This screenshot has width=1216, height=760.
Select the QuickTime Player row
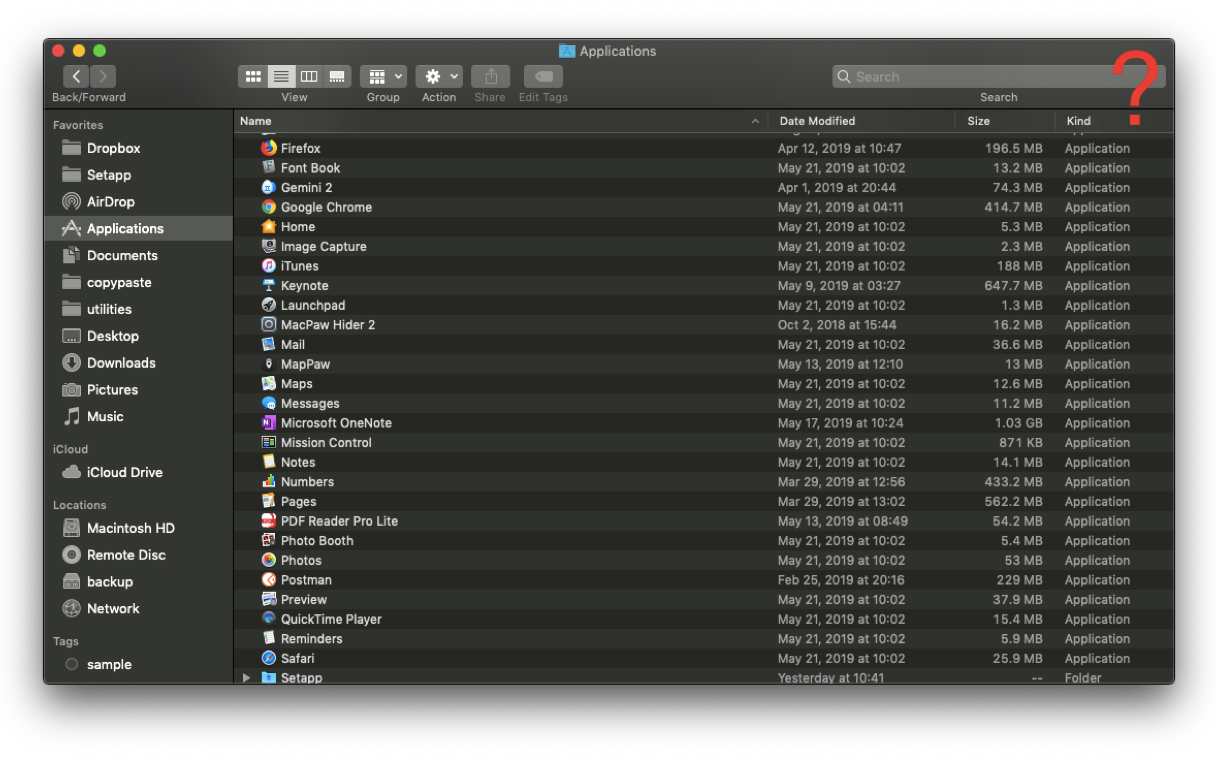tap(704, 619)
